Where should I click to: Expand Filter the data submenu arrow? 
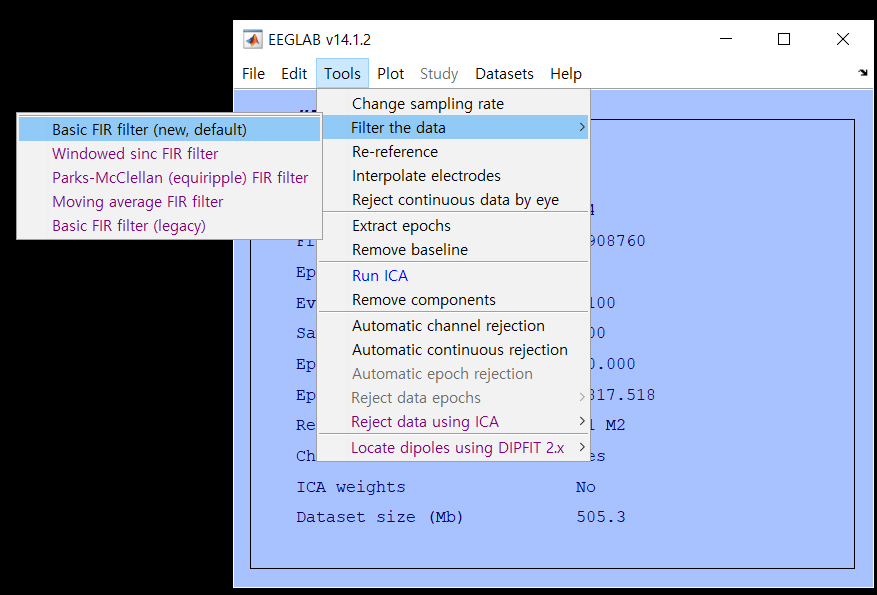(582, 128)
